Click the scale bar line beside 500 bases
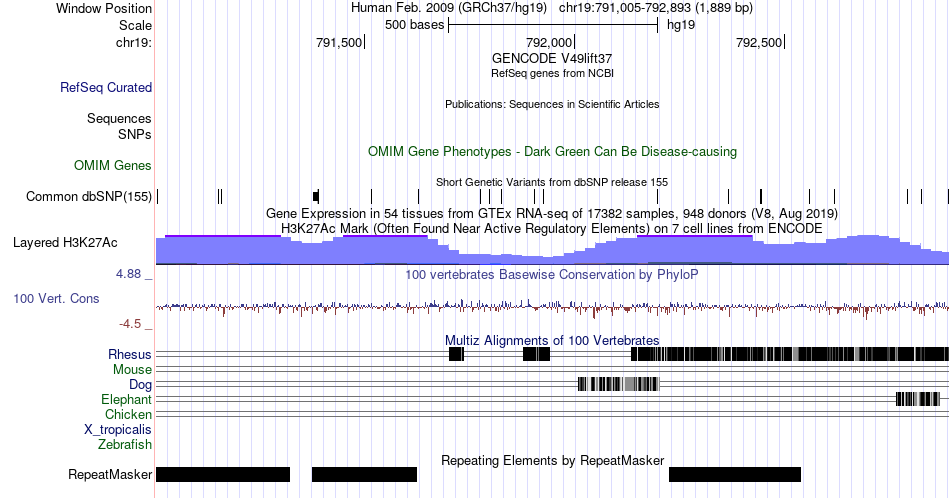 click(x=553, y=25)
